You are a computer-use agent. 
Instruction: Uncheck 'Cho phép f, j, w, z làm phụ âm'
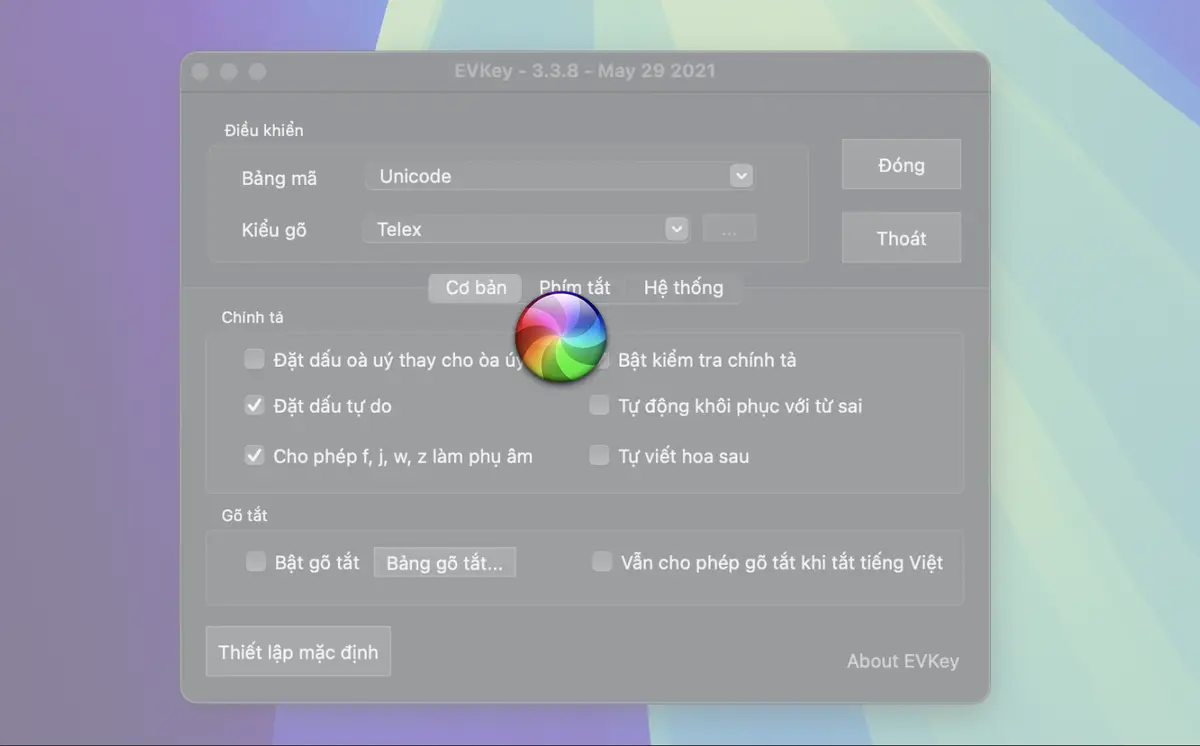pos(254,455)
